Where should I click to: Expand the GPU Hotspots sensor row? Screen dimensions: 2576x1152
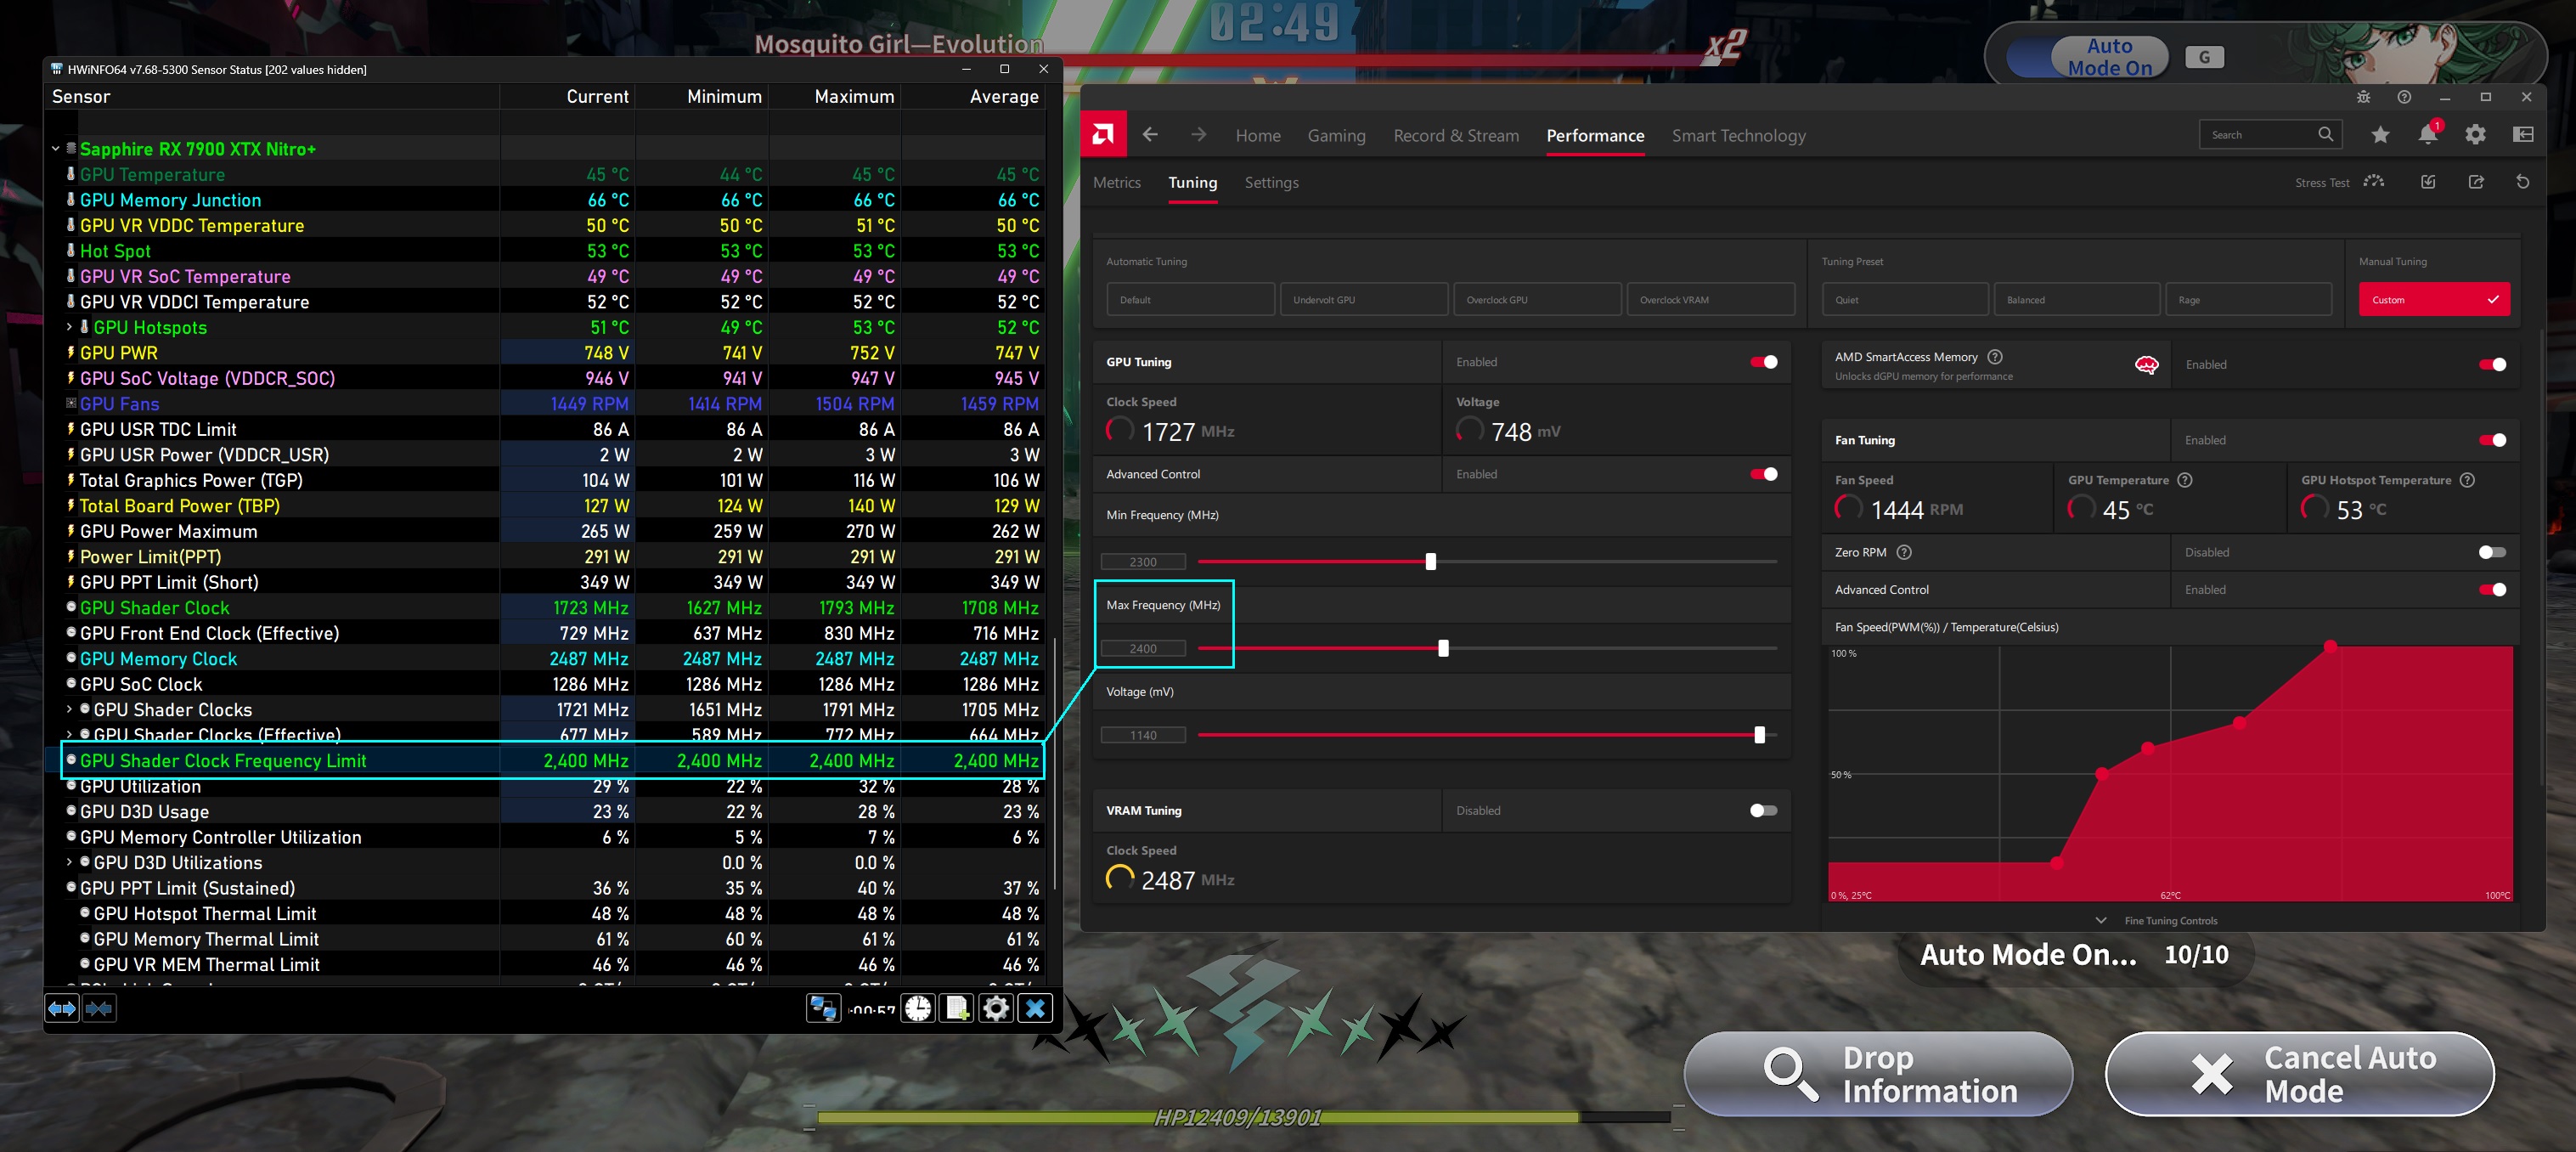(x=69, y=327)
